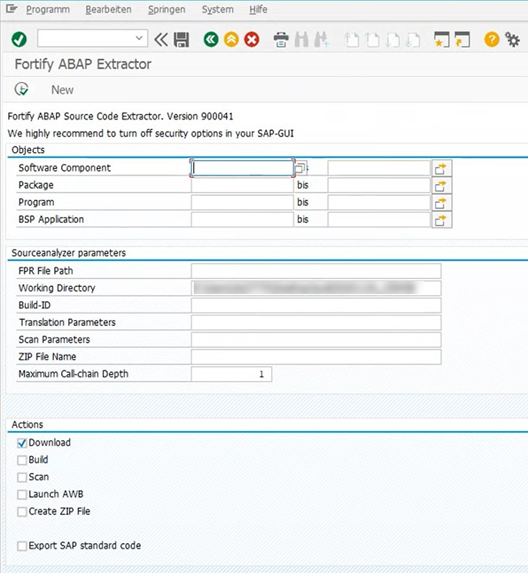Click Package upper-value field
528x573 pixels.
[379, 185]
